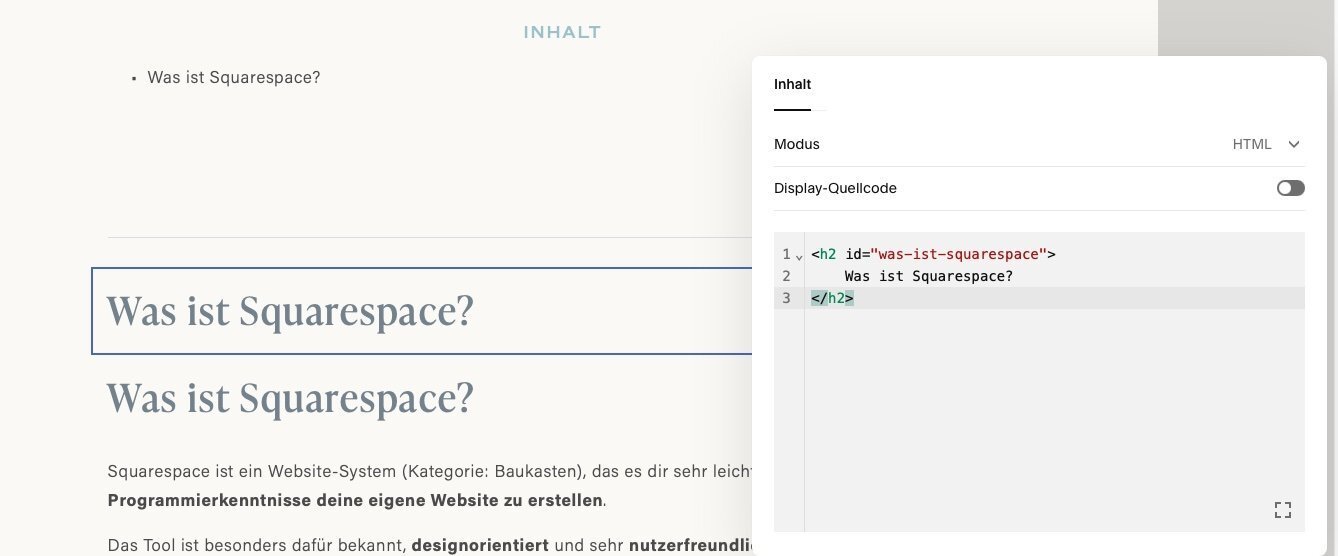Select the Inhalt tab in the panel
1338x556 pixels.
pyautogui.click(x=792, y=85)
